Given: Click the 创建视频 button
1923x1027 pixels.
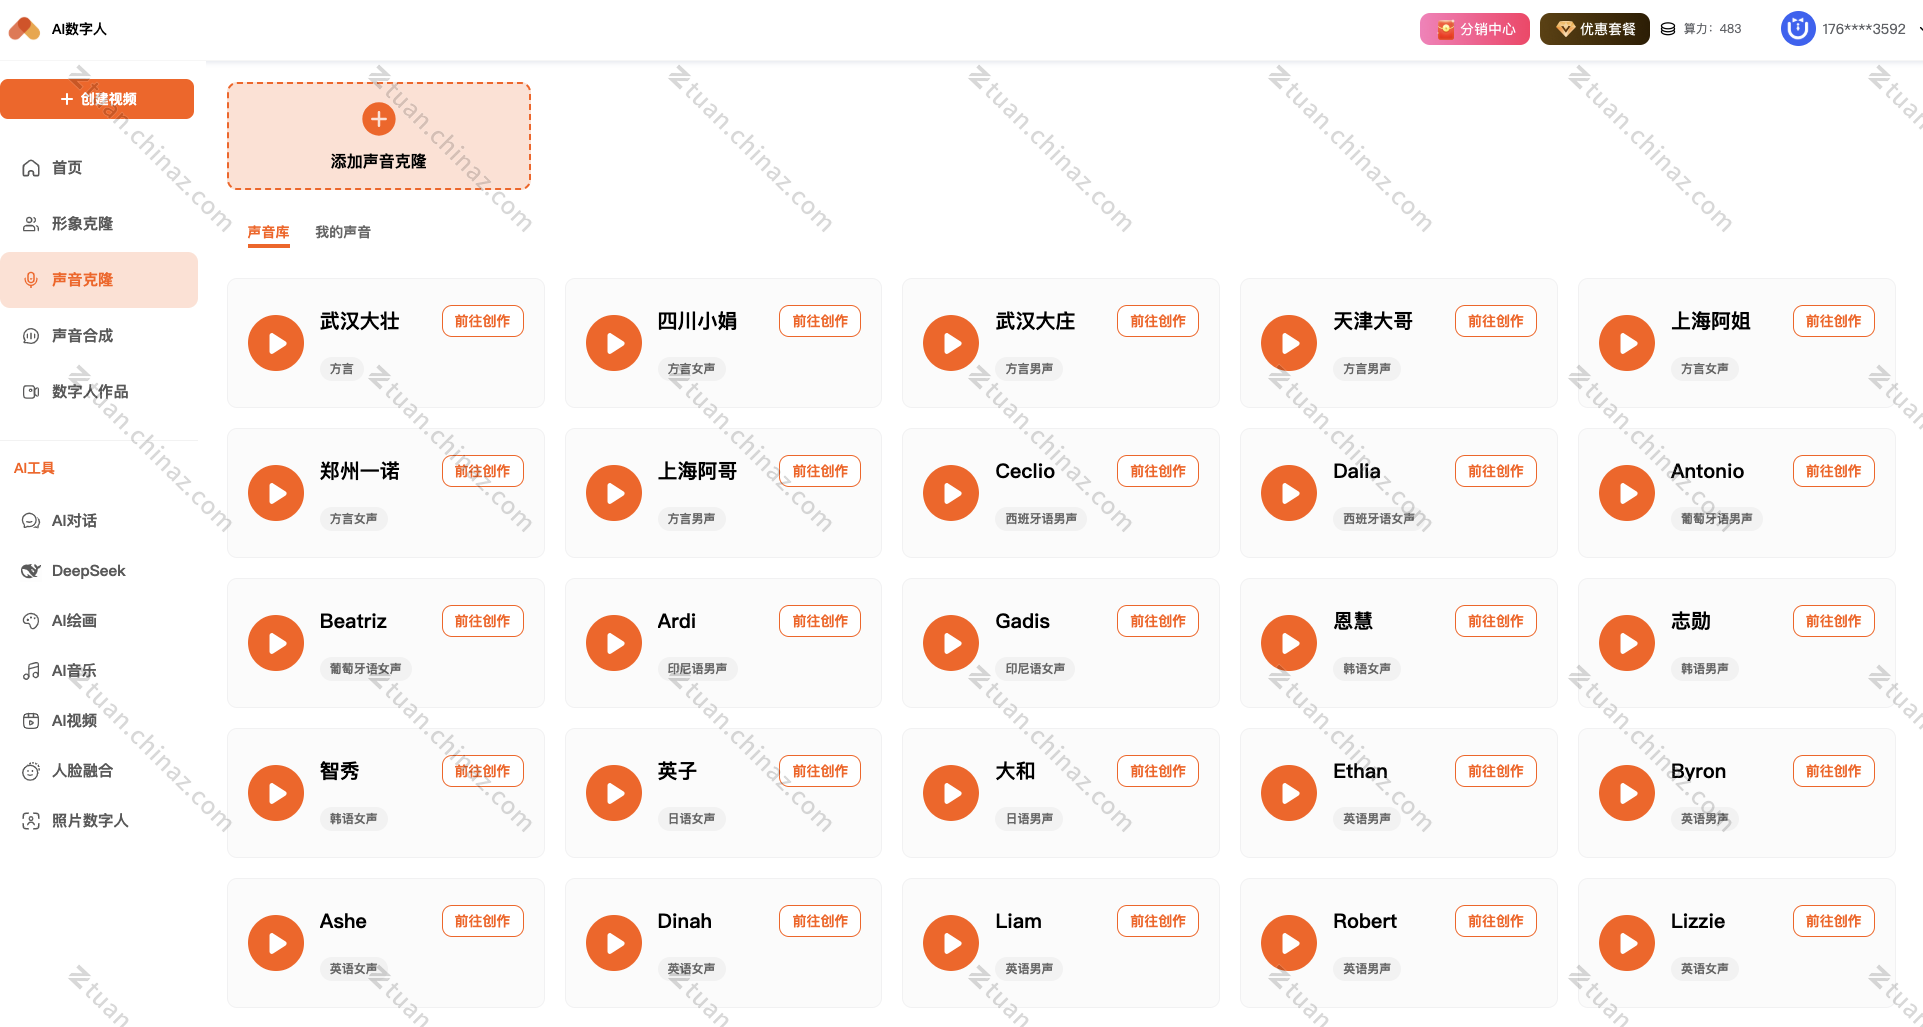Looking at the screenshot, I should tap(97, 99).
